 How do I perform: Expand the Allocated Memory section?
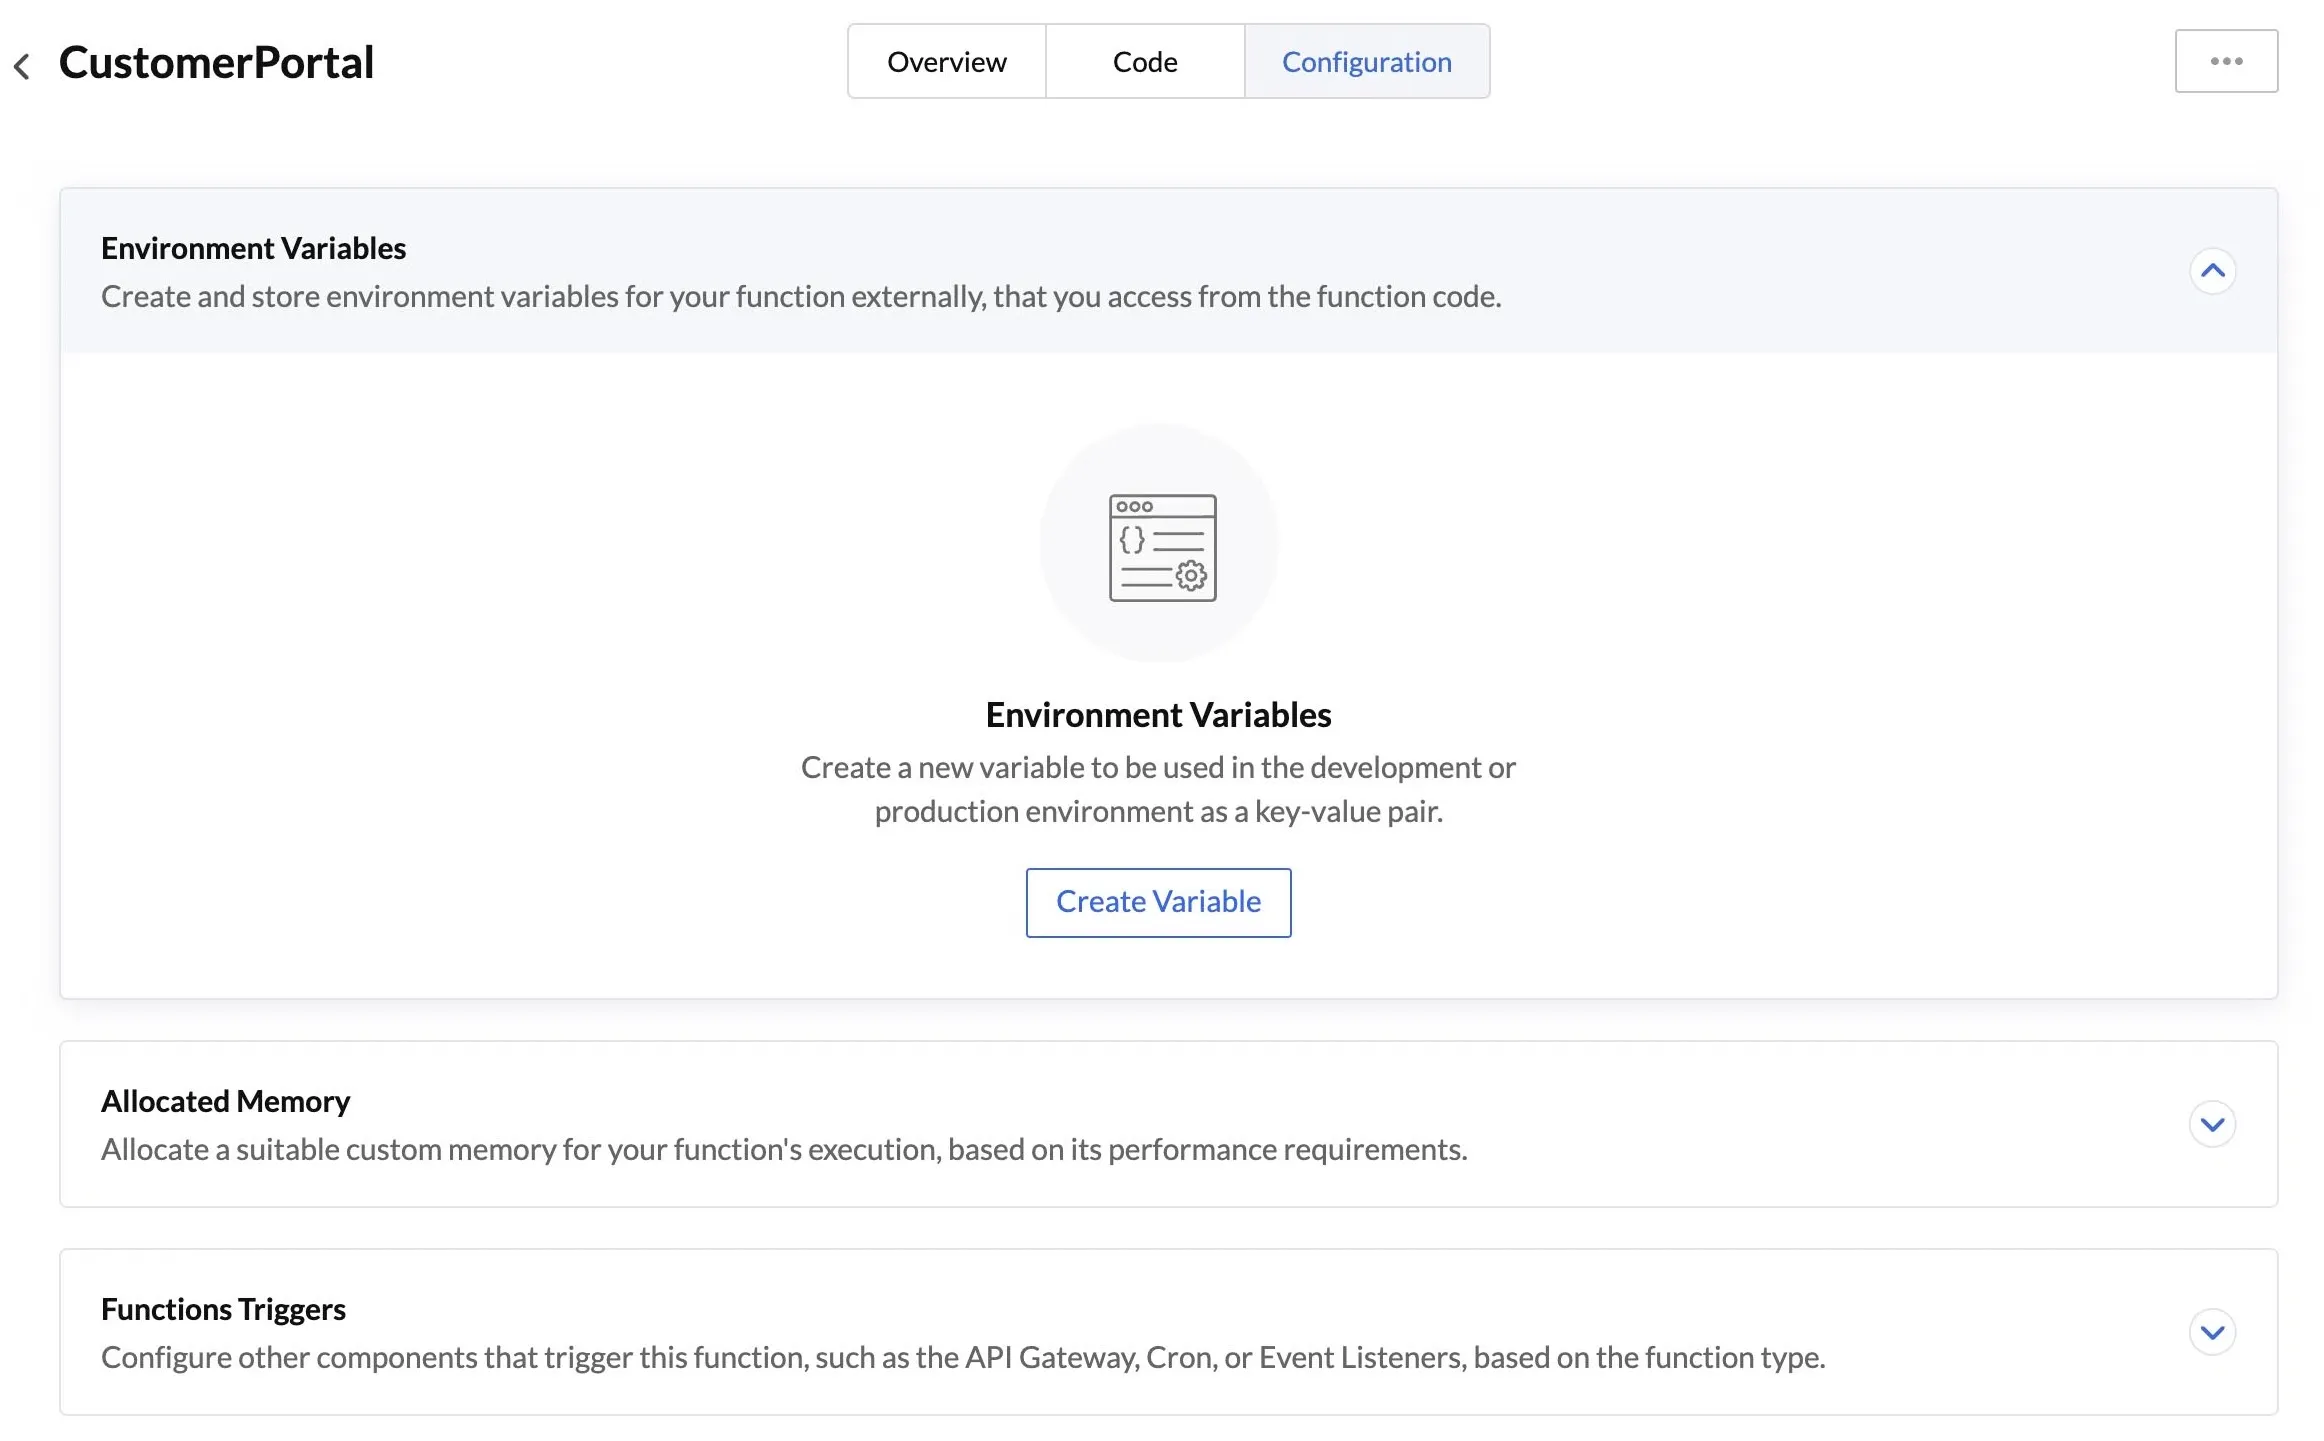point(2212,1124)
